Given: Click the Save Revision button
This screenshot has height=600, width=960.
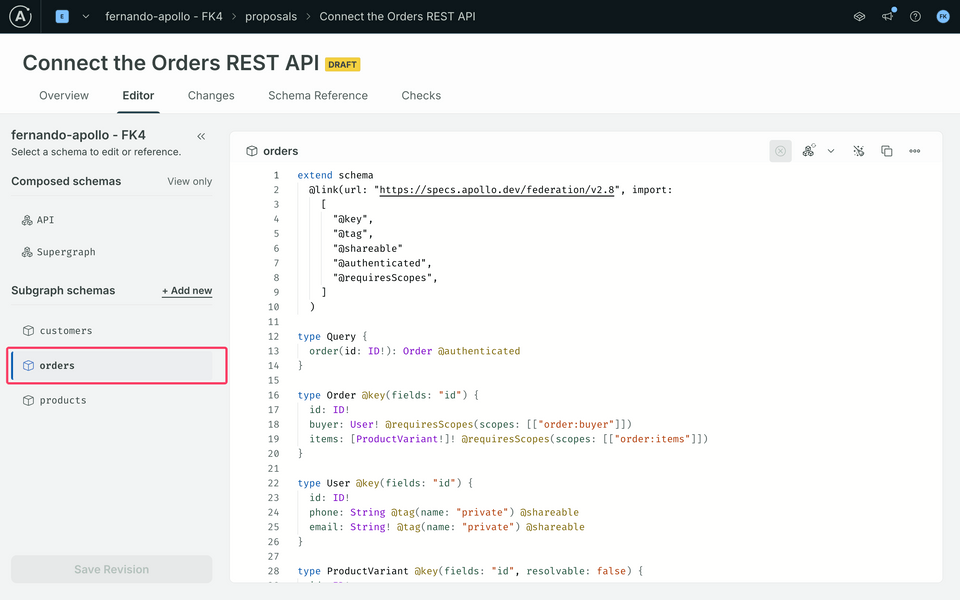Looking at the screenshot, I should [x=111, y=569].
